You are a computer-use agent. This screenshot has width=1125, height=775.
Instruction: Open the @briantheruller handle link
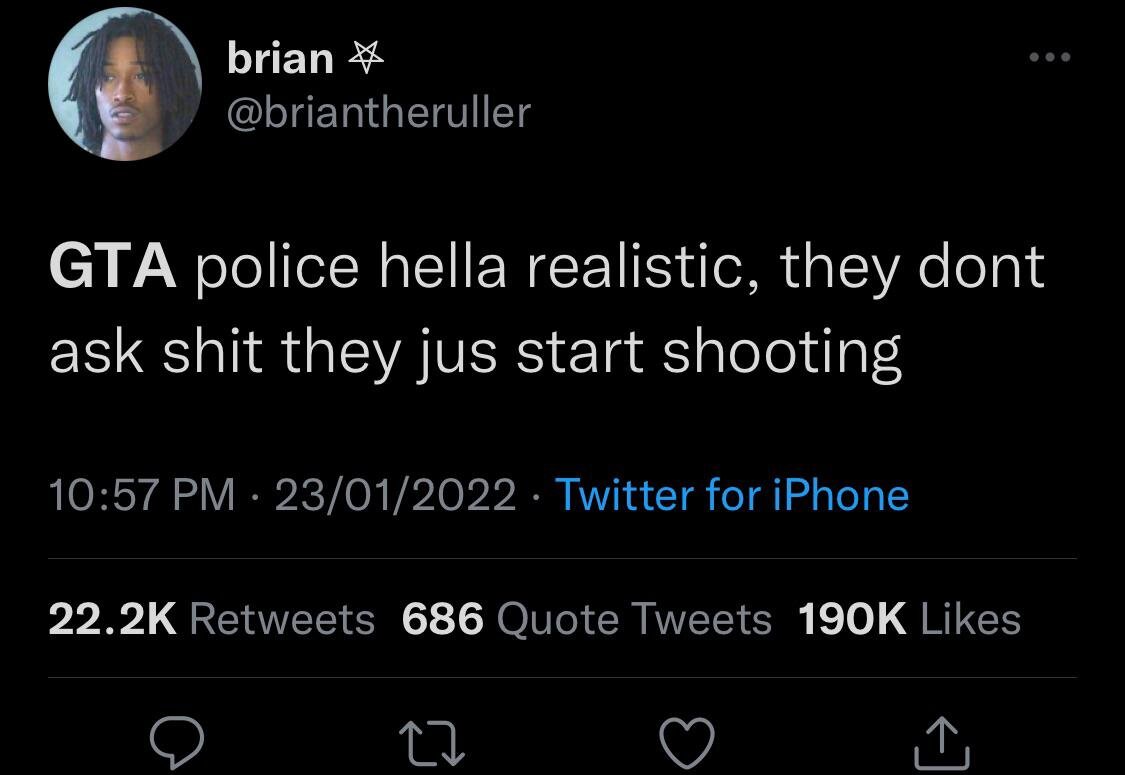coord(379,112)
